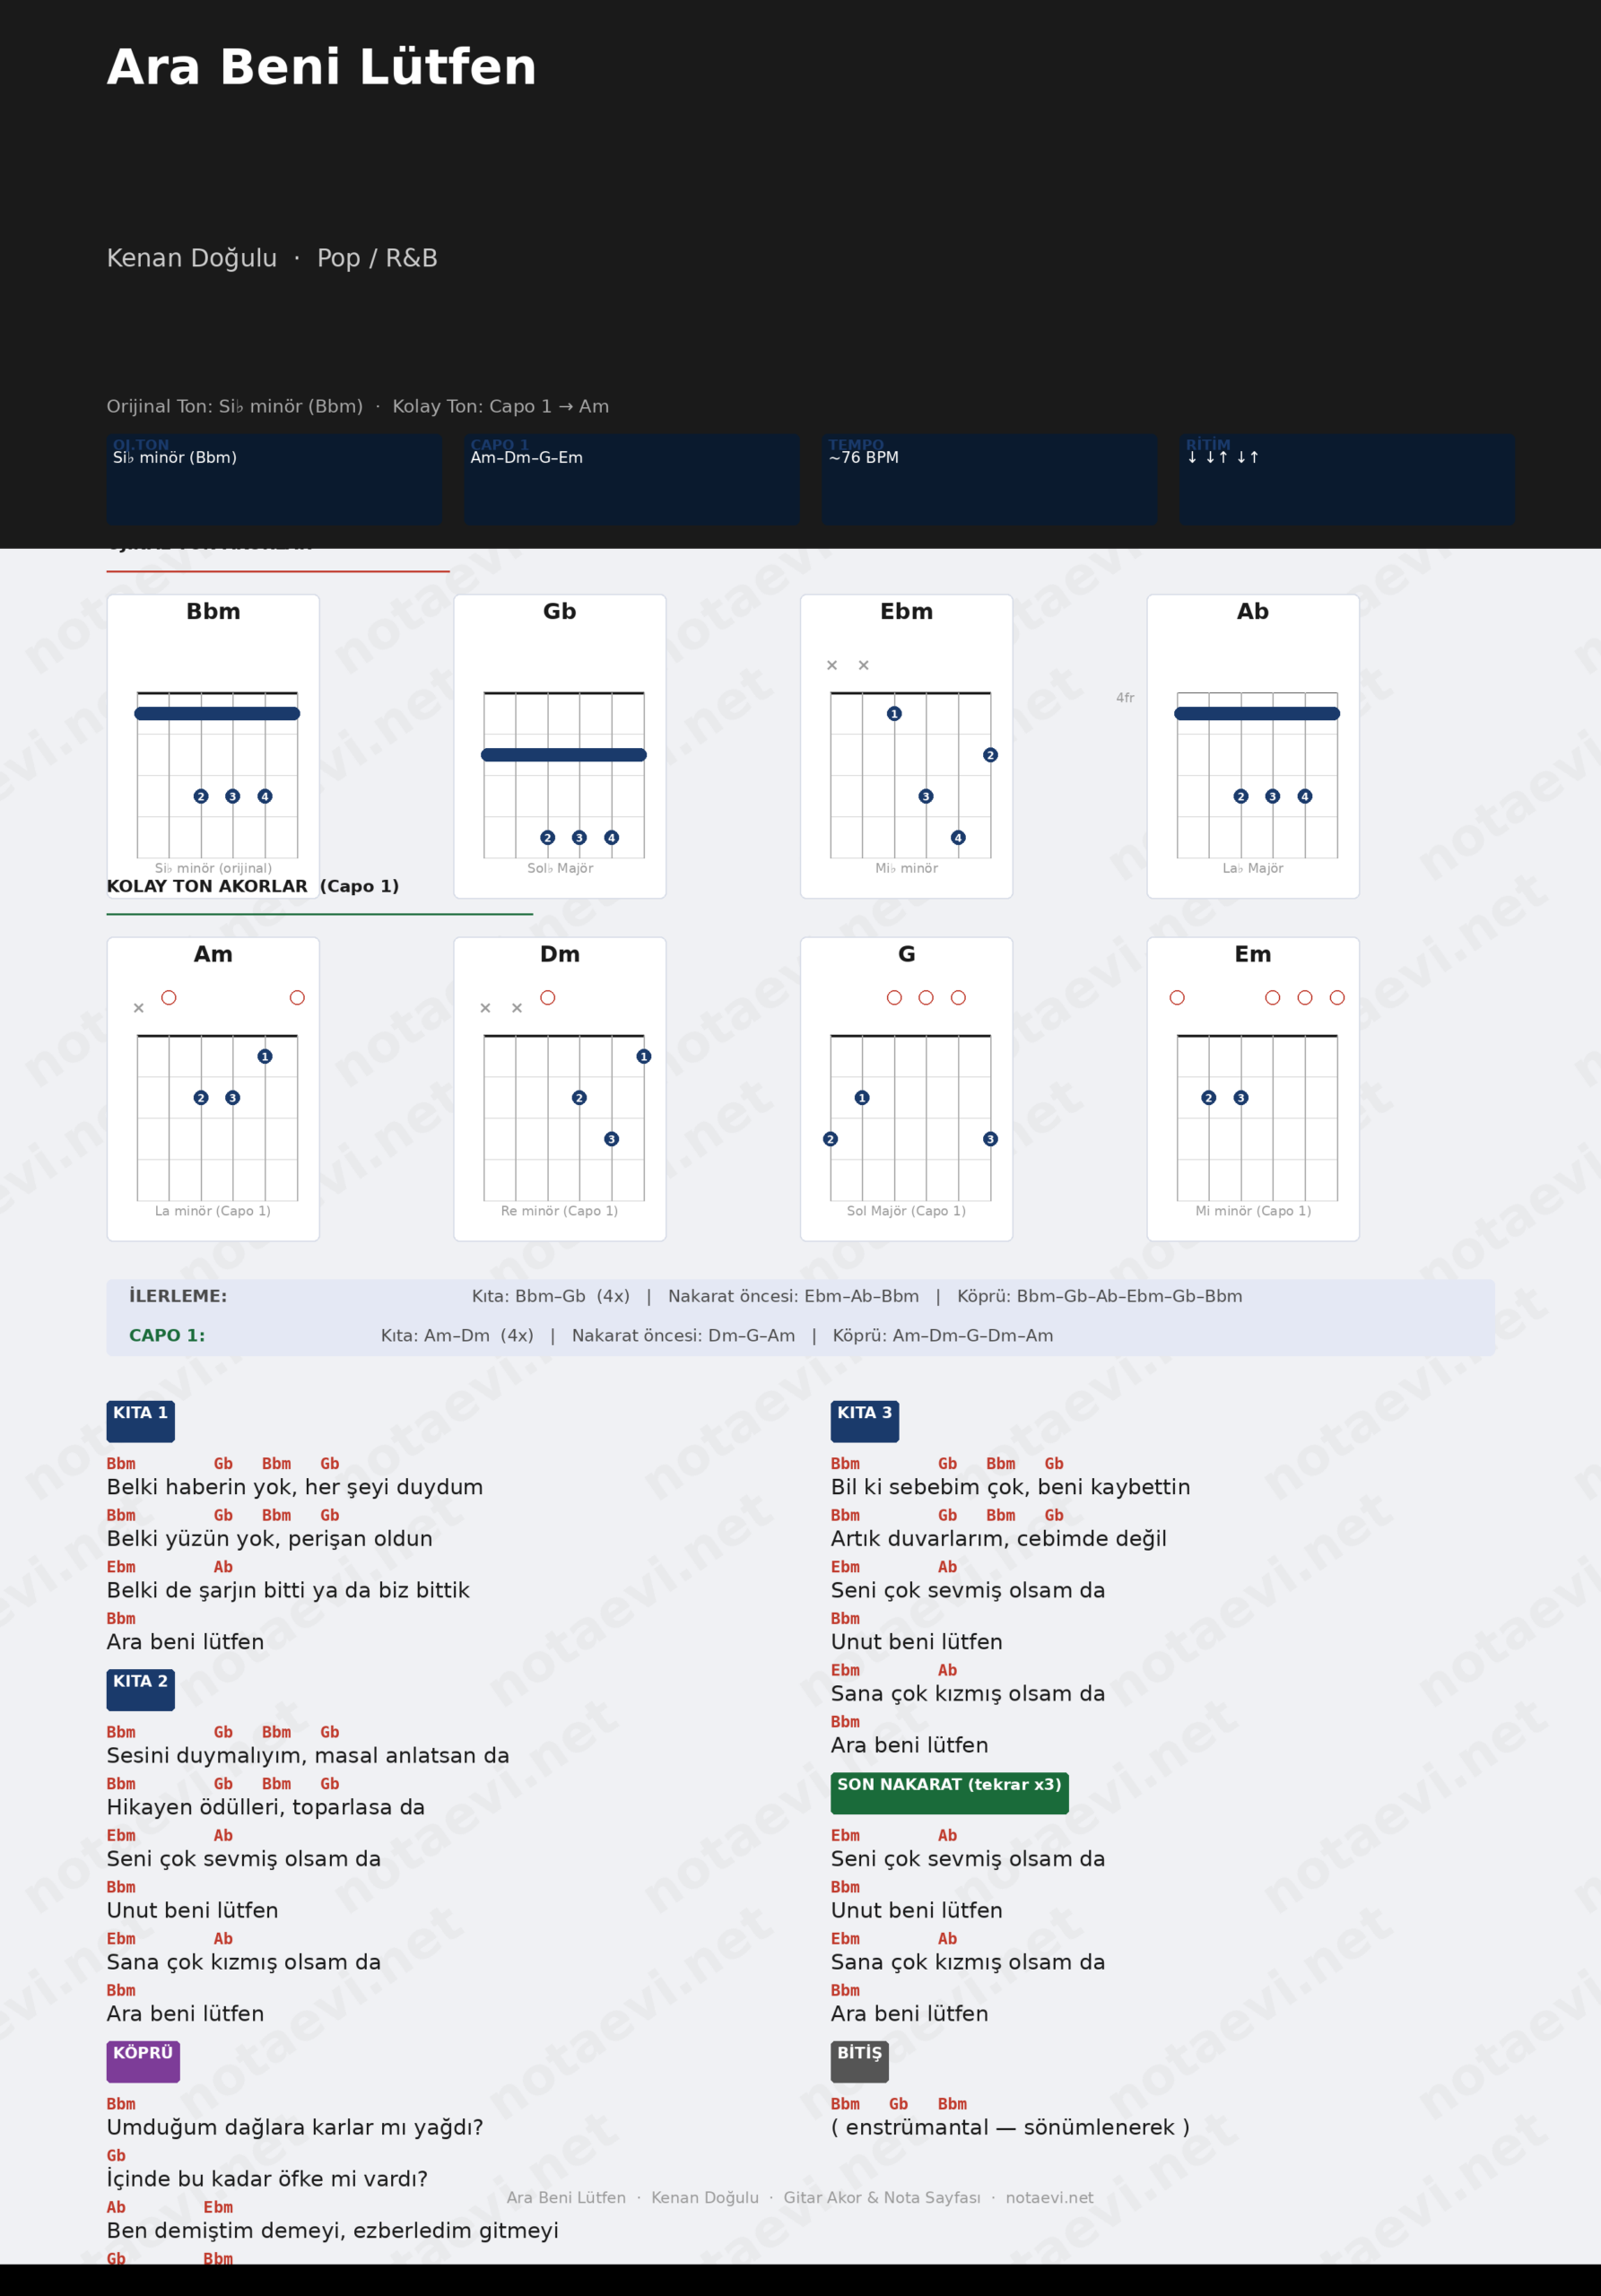The width and height of the screenshot is (1601, 2296).
Task: Click the KITA 3 section badge
Action: point(864,1420)
